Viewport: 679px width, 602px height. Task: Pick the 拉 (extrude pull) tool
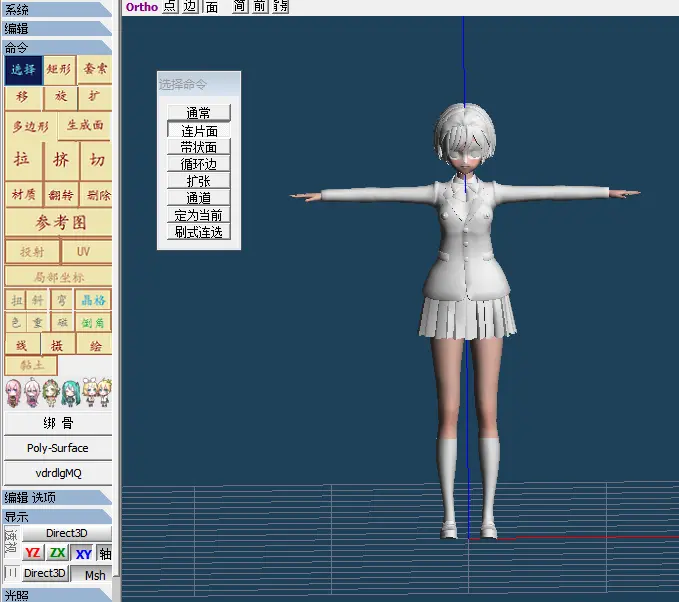[23, 160]
